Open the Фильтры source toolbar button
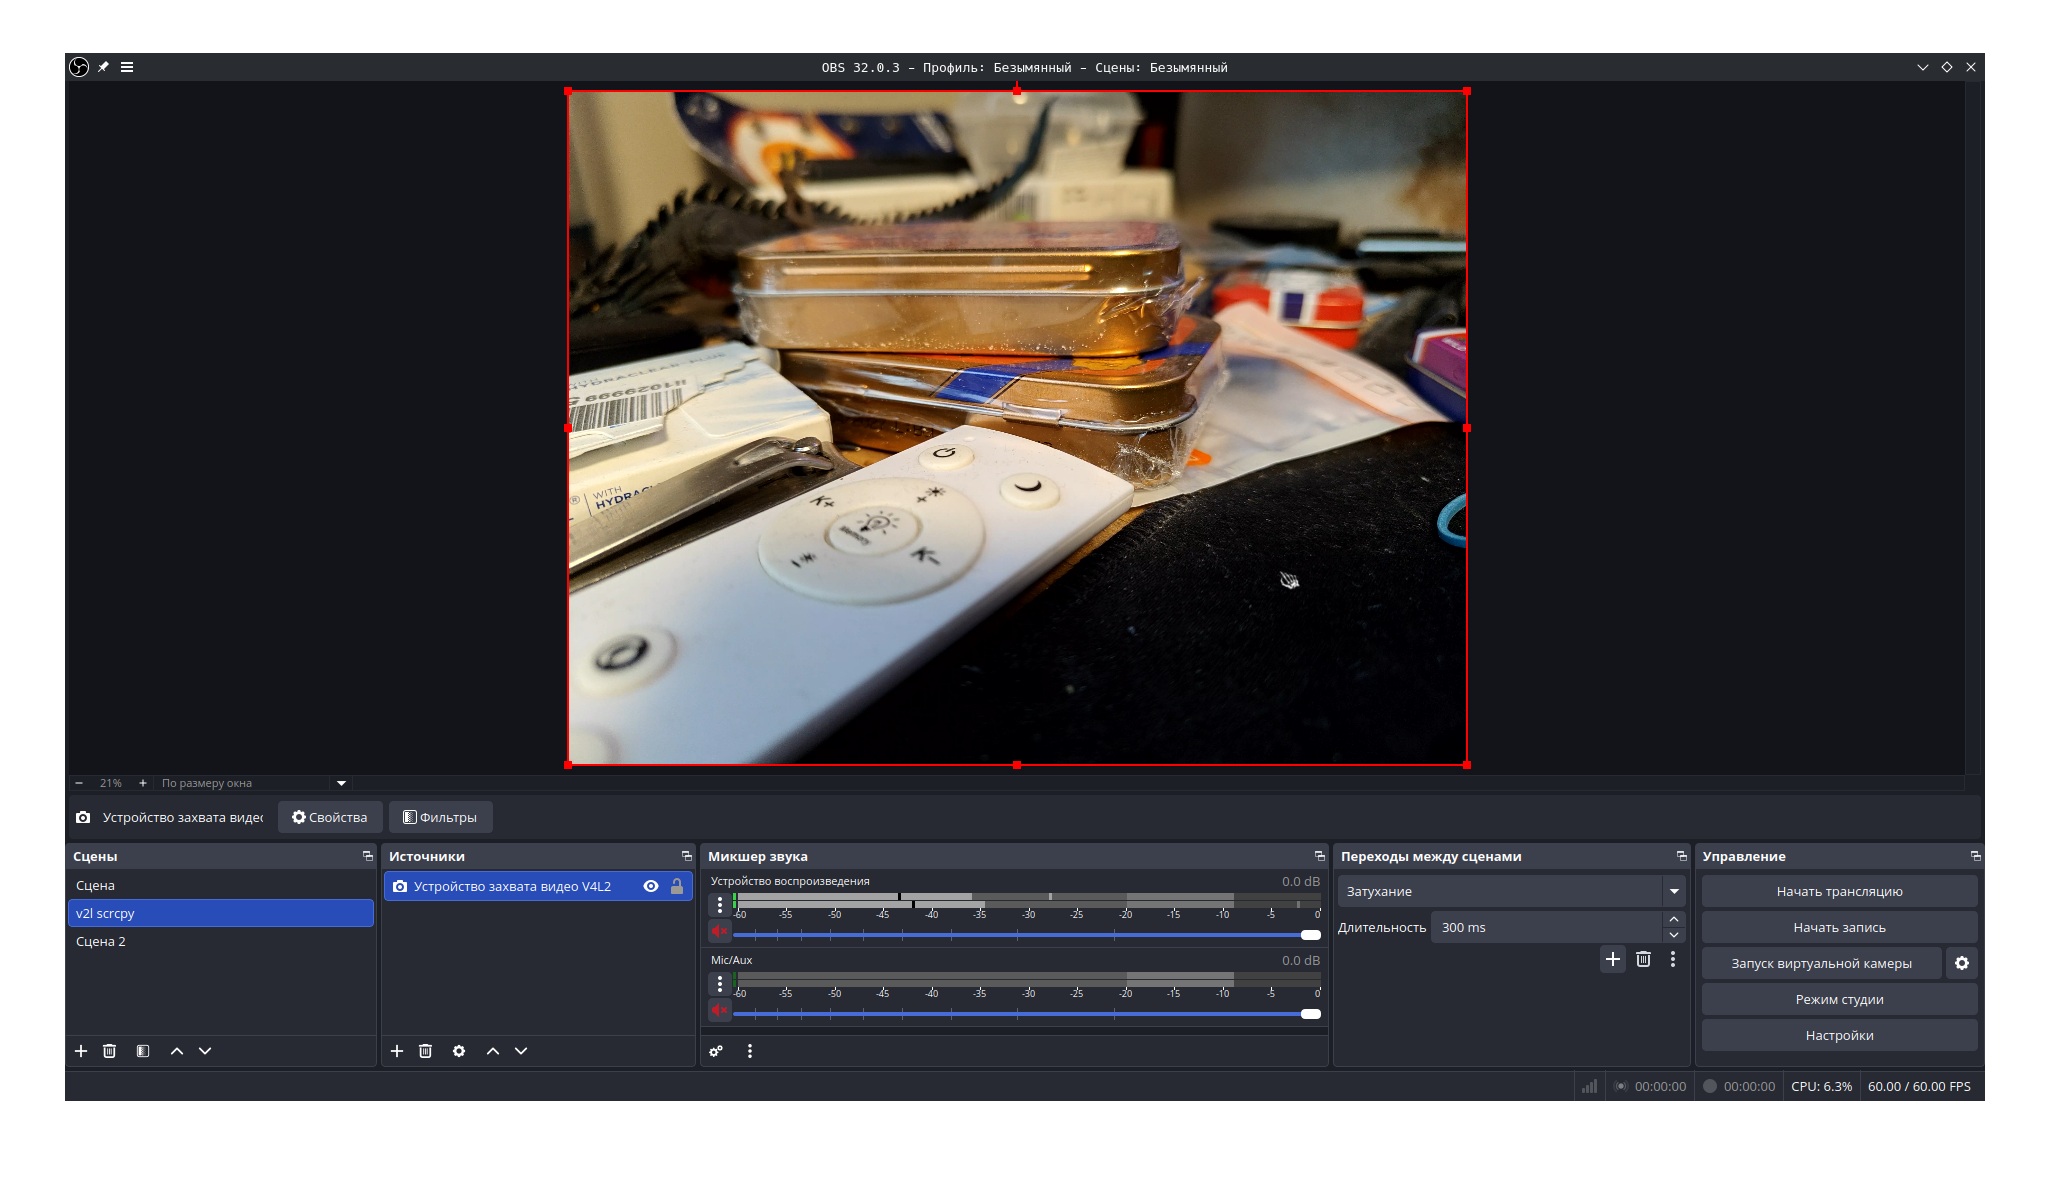This screenshot has width=2050, height=1178. [440, 817]
